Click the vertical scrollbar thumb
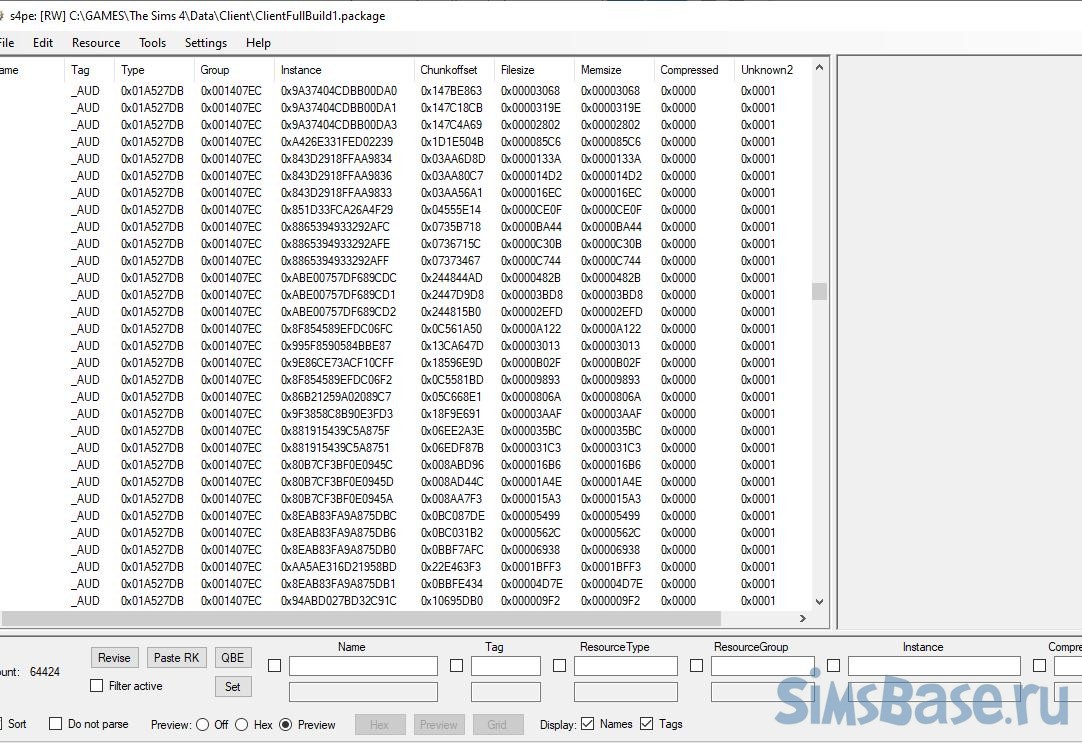This screenshot has width=1082, height=743. (x=820, y=291)
